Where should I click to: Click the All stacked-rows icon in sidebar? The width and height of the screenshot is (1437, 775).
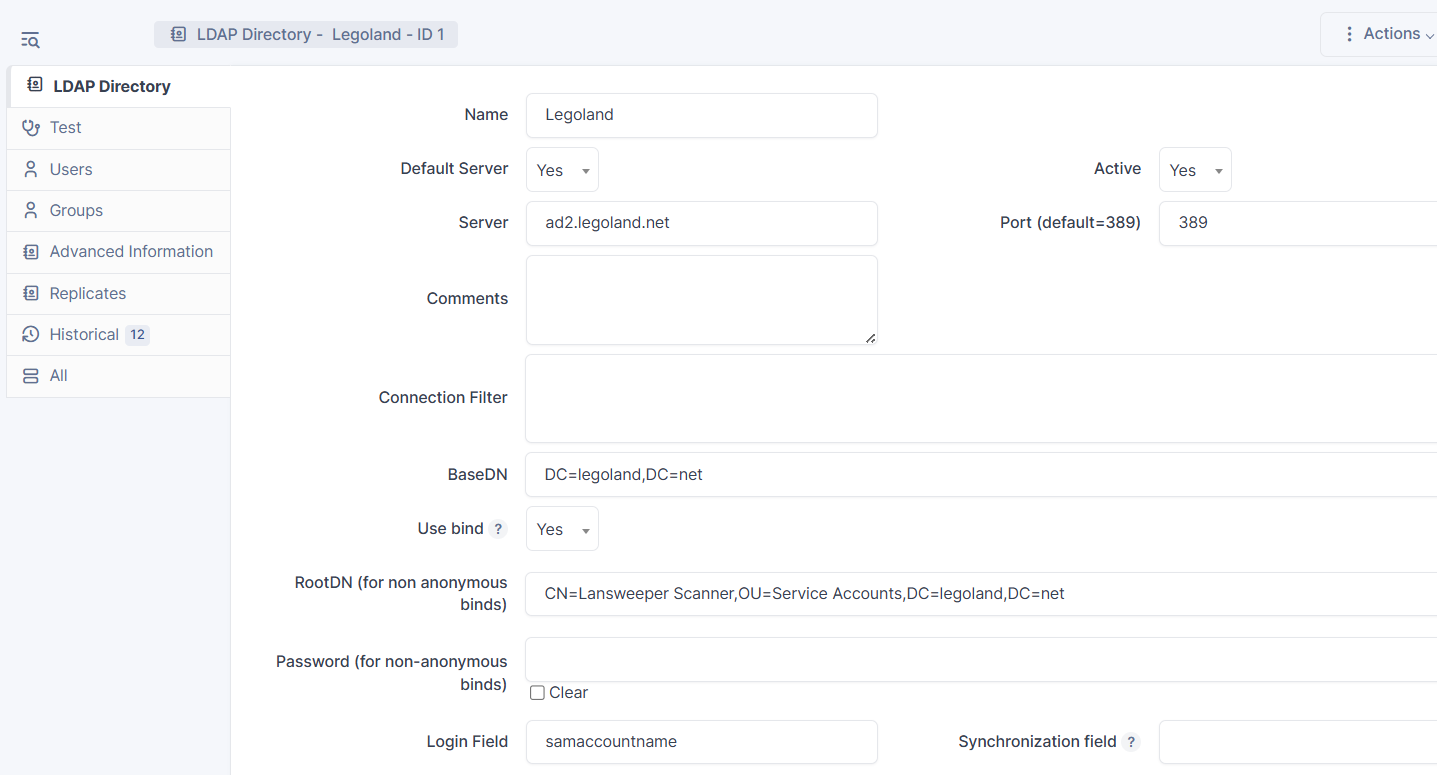tap(31, 376)
